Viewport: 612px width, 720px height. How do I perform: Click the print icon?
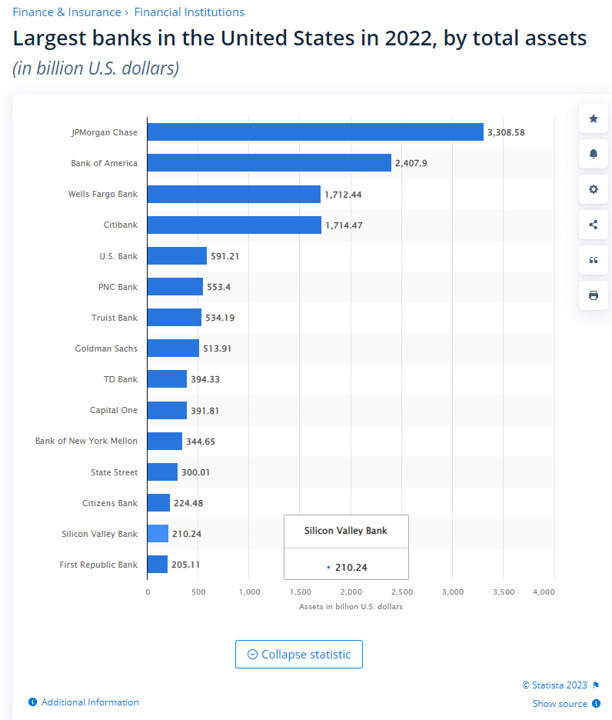click(x=593, y=295)
